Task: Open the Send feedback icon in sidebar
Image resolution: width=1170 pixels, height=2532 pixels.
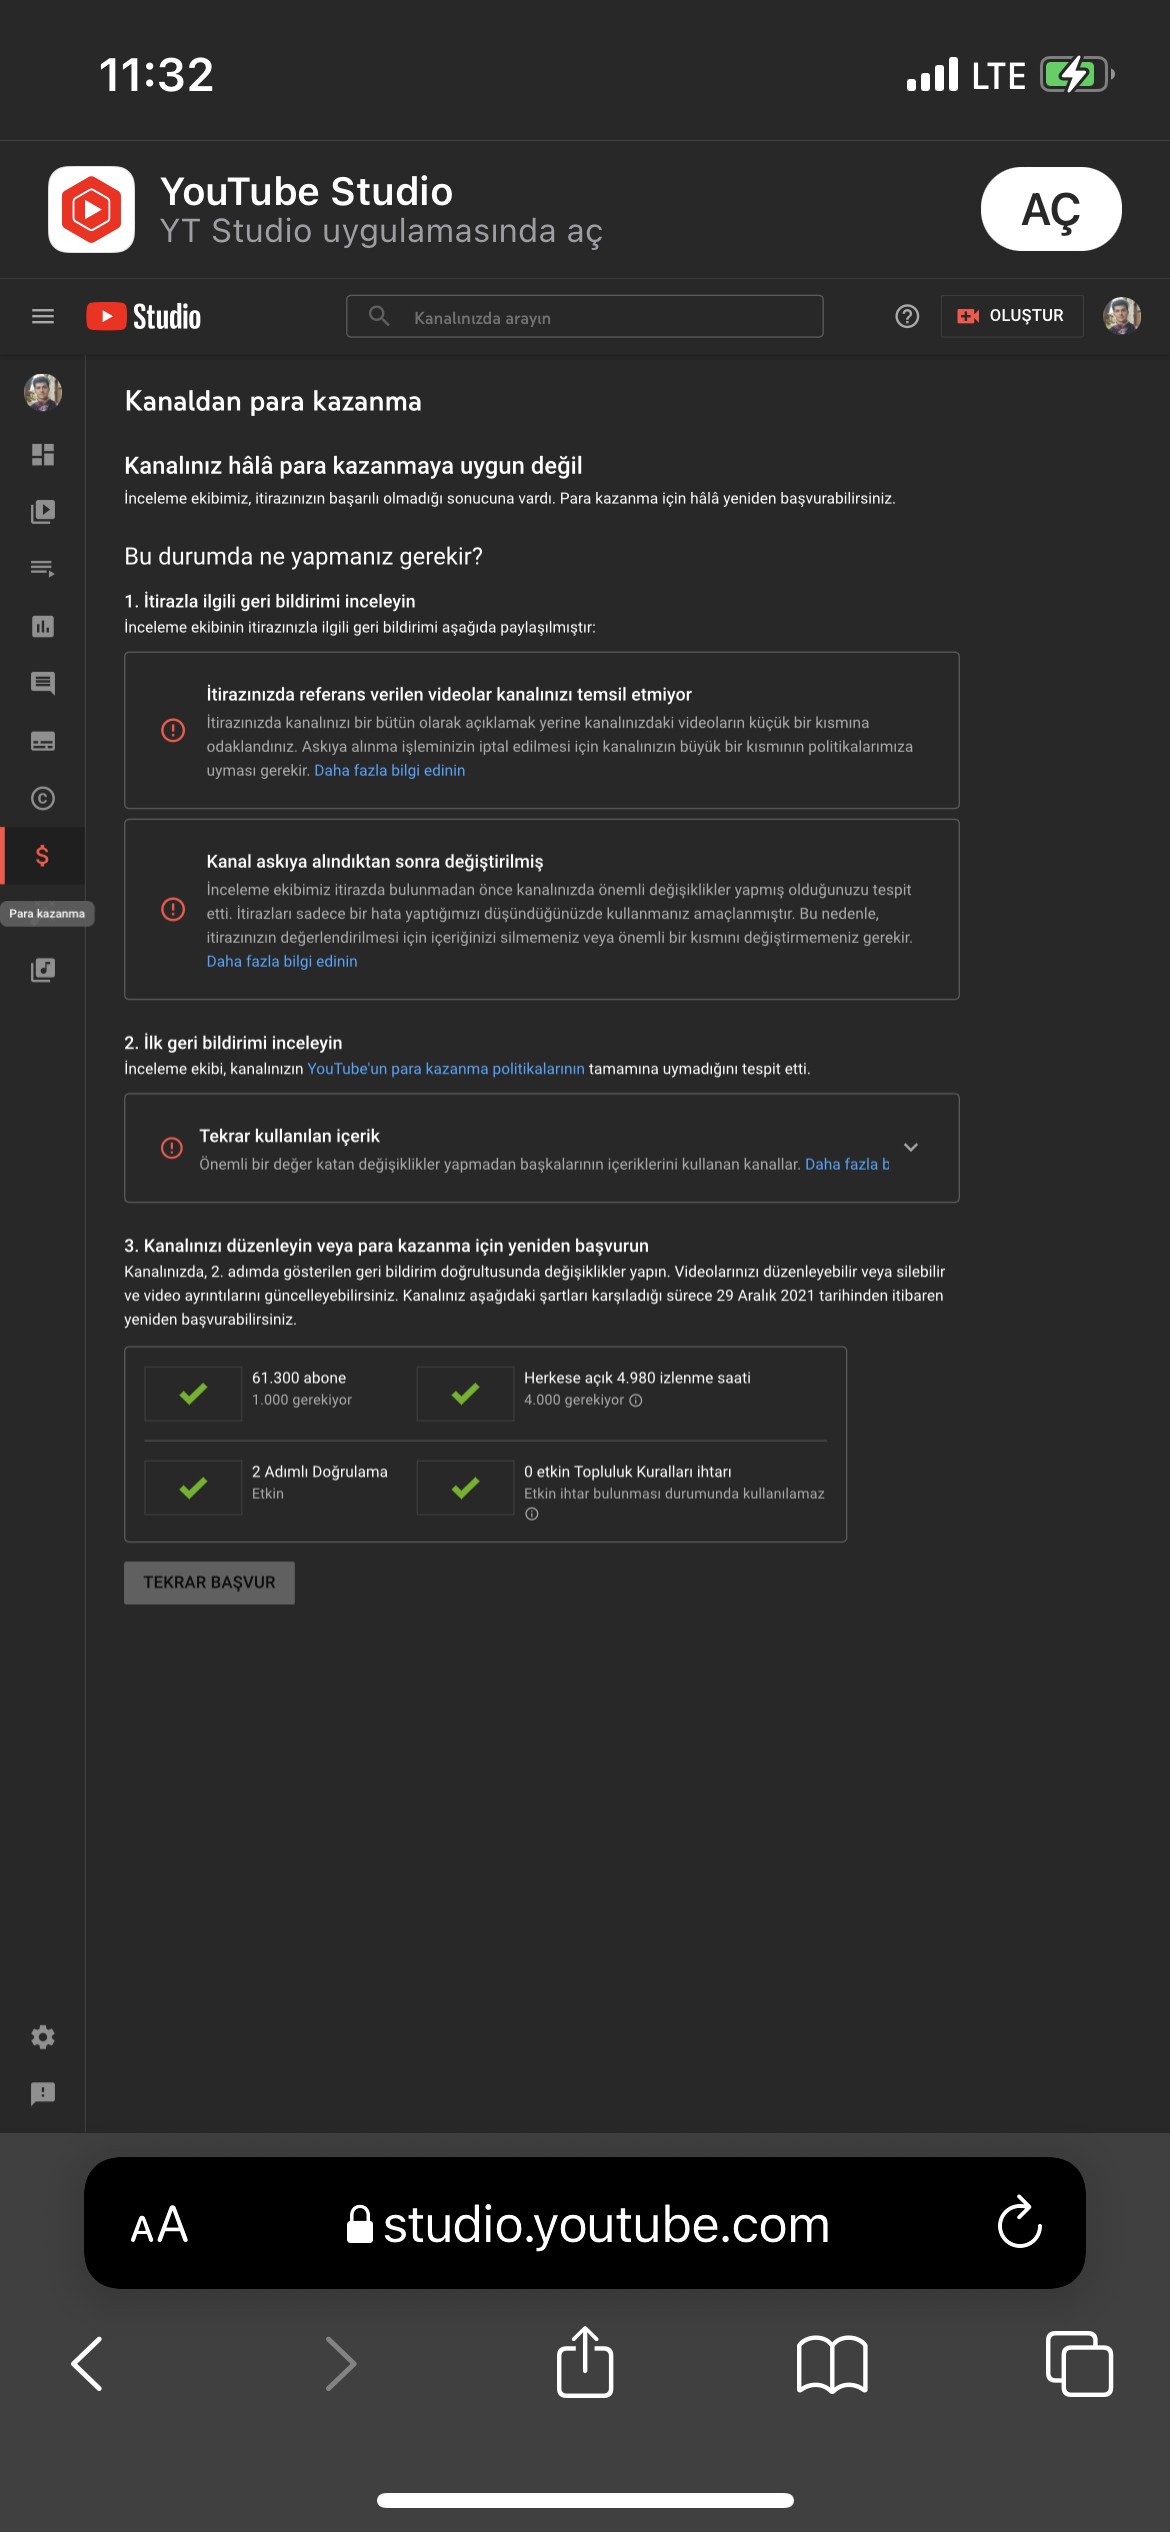Action: (43, 2093)
